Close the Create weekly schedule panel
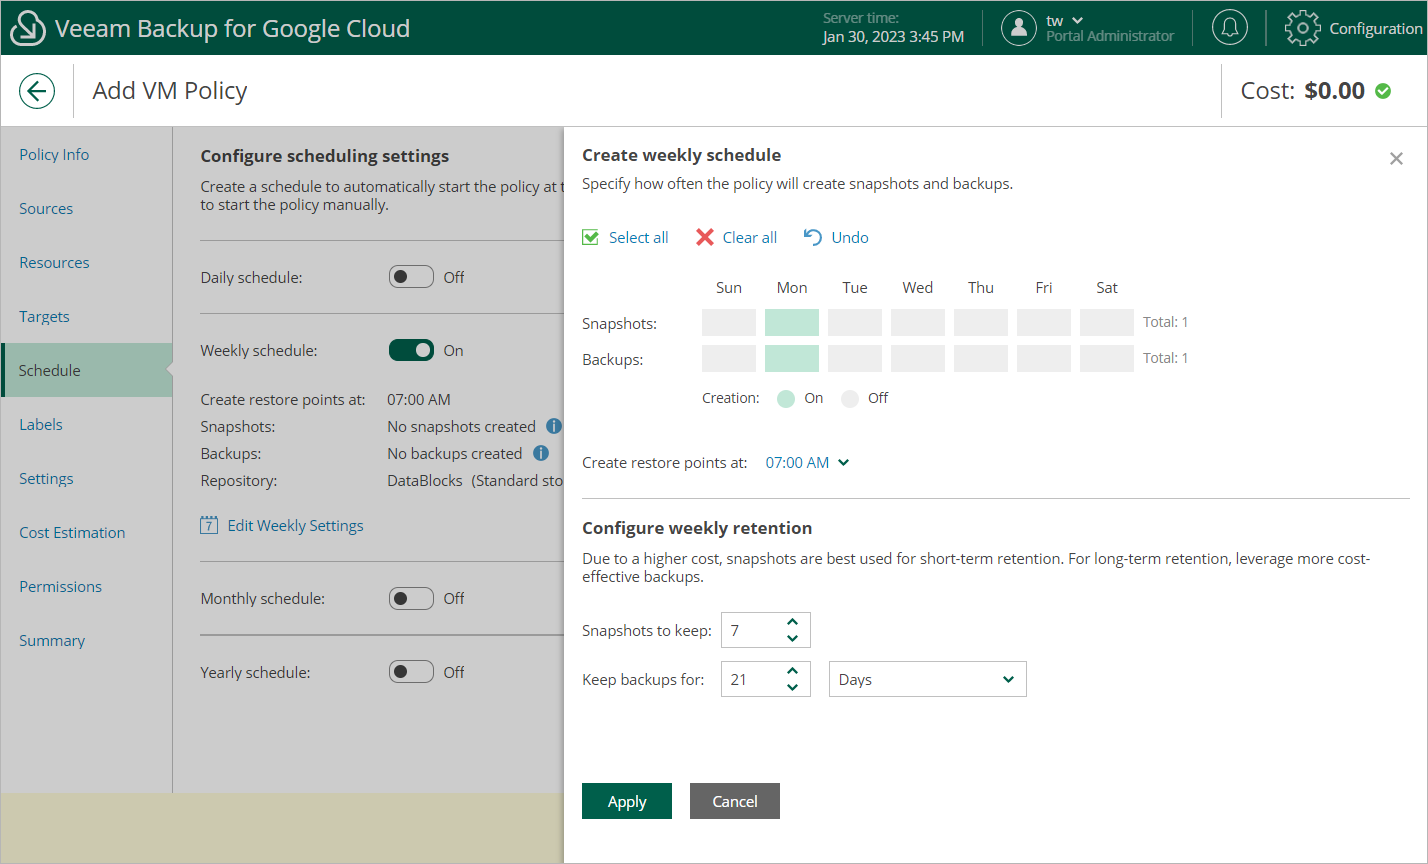This screenshot has width=1428, height=864. pos(1396,159)
